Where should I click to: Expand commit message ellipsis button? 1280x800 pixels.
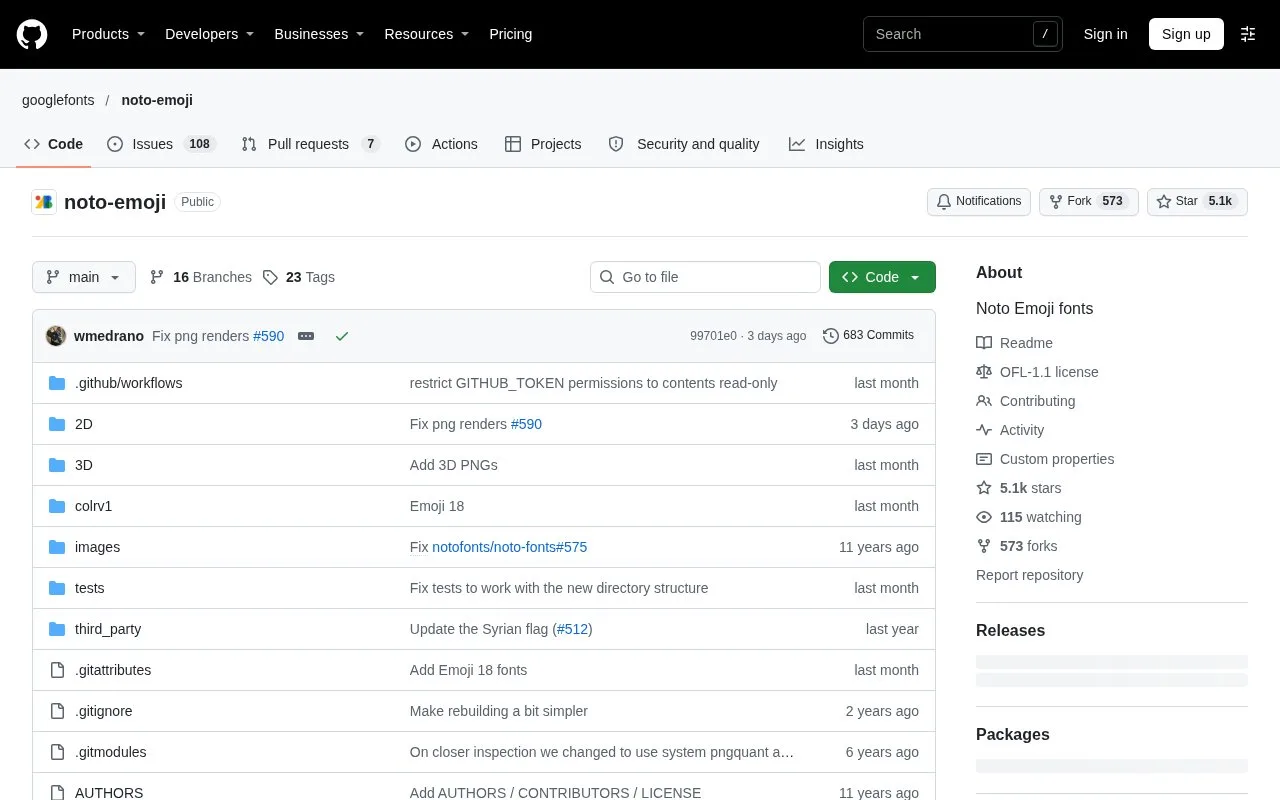[x=306, y=336]
